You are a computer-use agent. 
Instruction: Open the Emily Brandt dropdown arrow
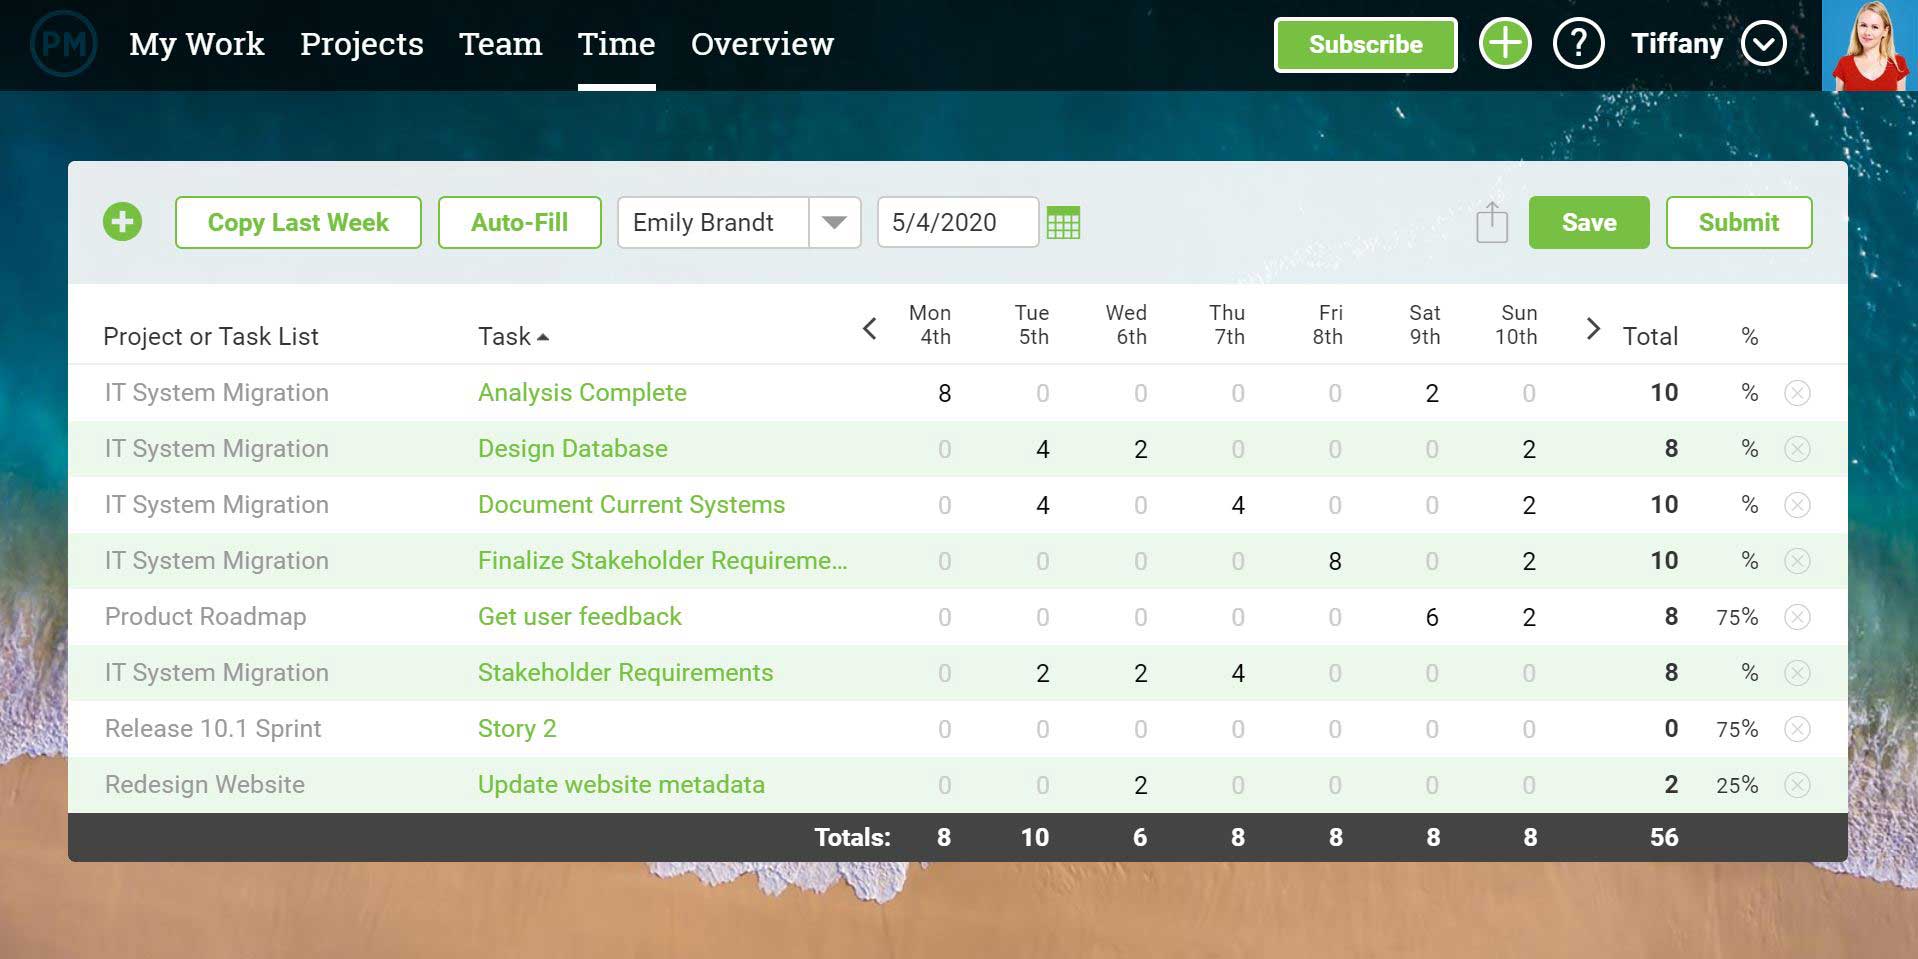834,222
